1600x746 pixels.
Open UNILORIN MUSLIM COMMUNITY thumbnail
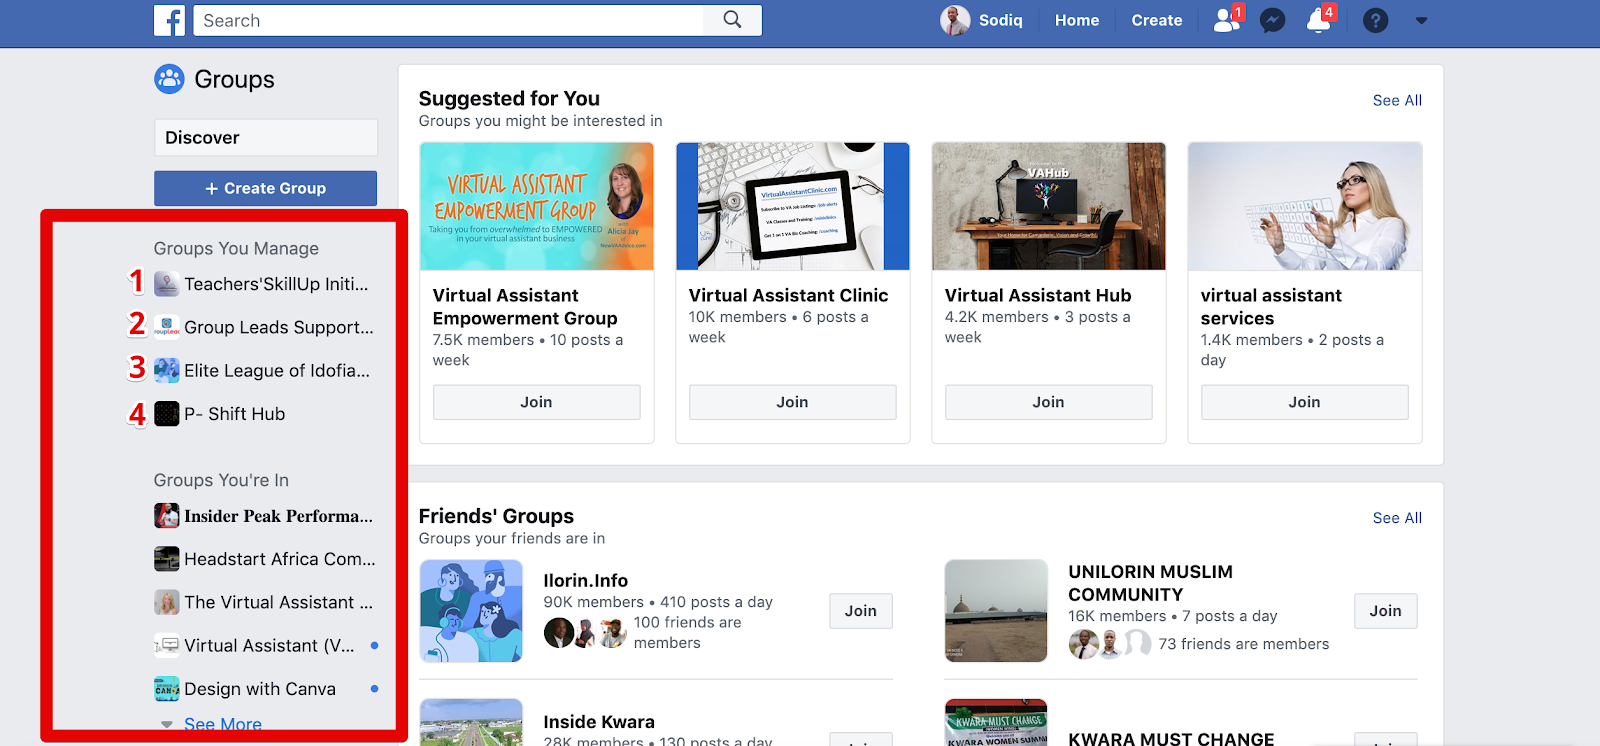[x=996, y=611]
